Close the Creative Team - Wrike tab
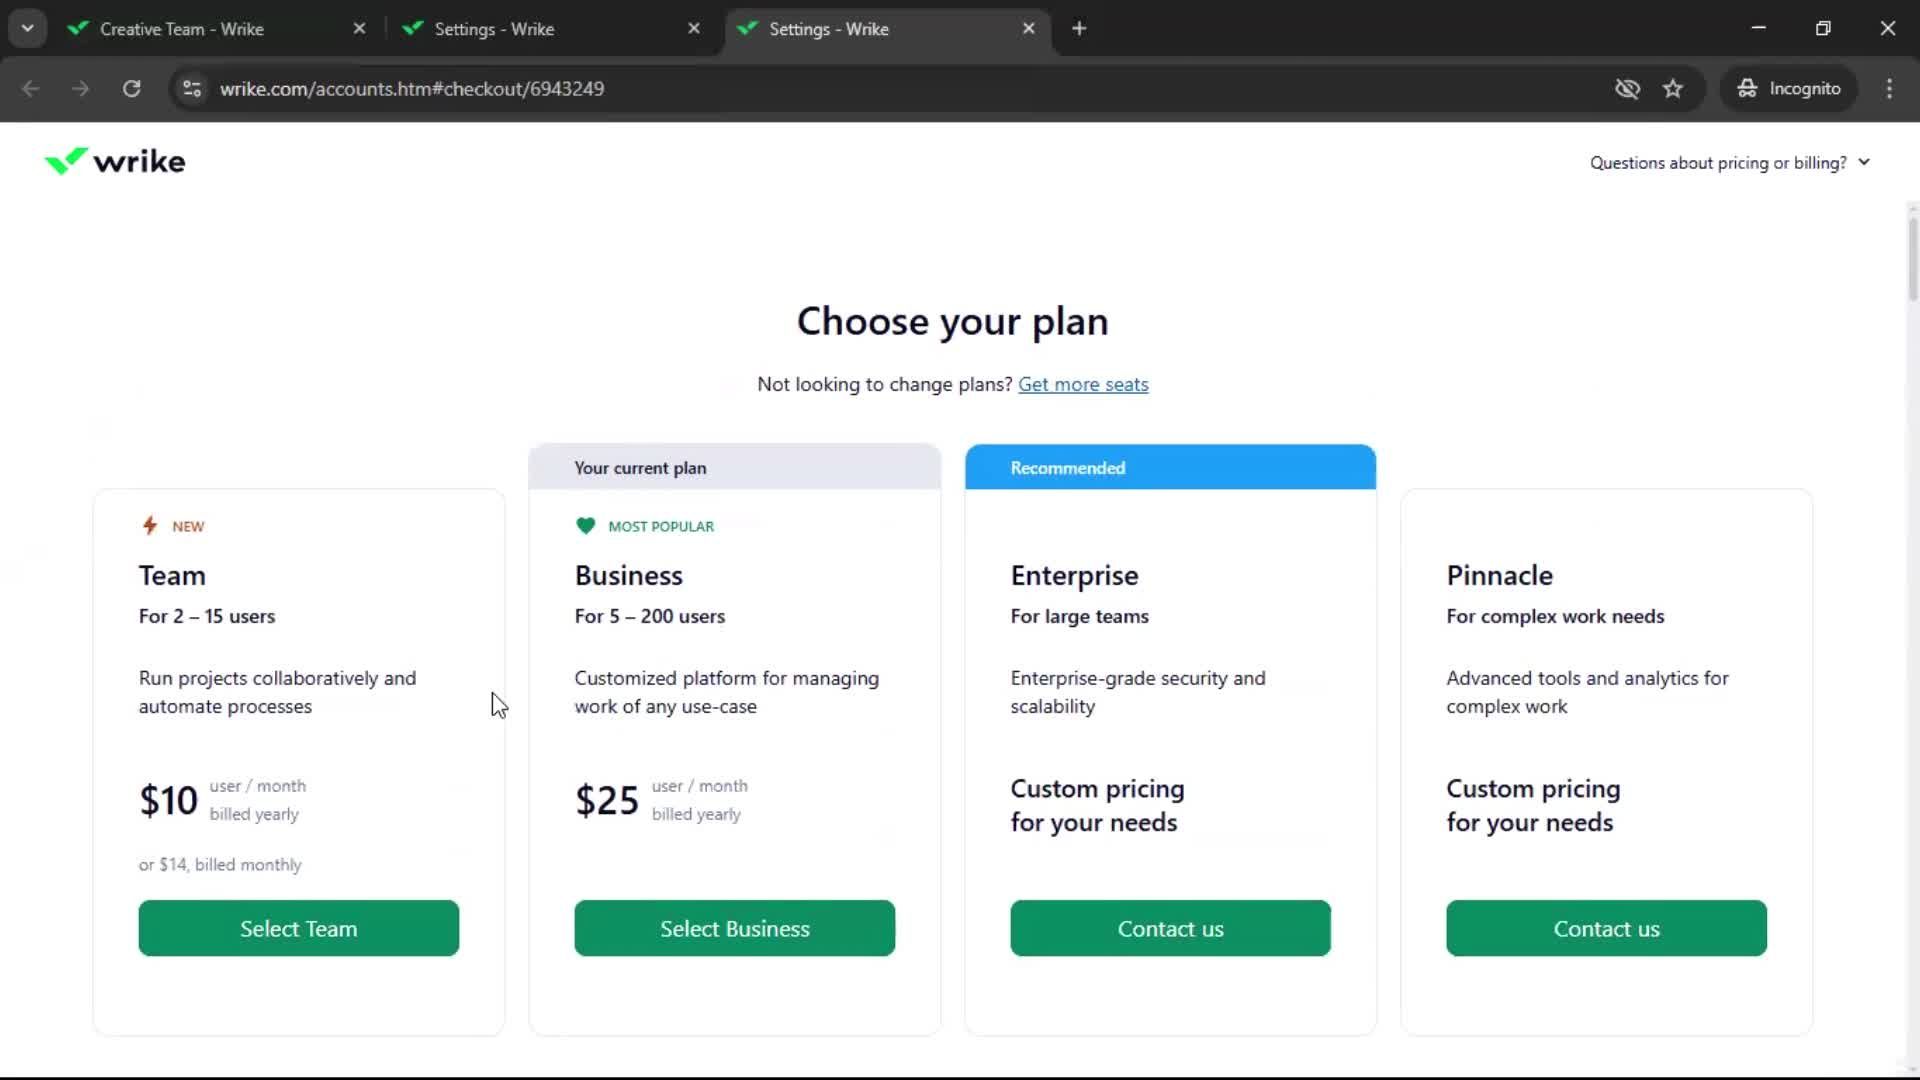 click(x=359, y=29)
